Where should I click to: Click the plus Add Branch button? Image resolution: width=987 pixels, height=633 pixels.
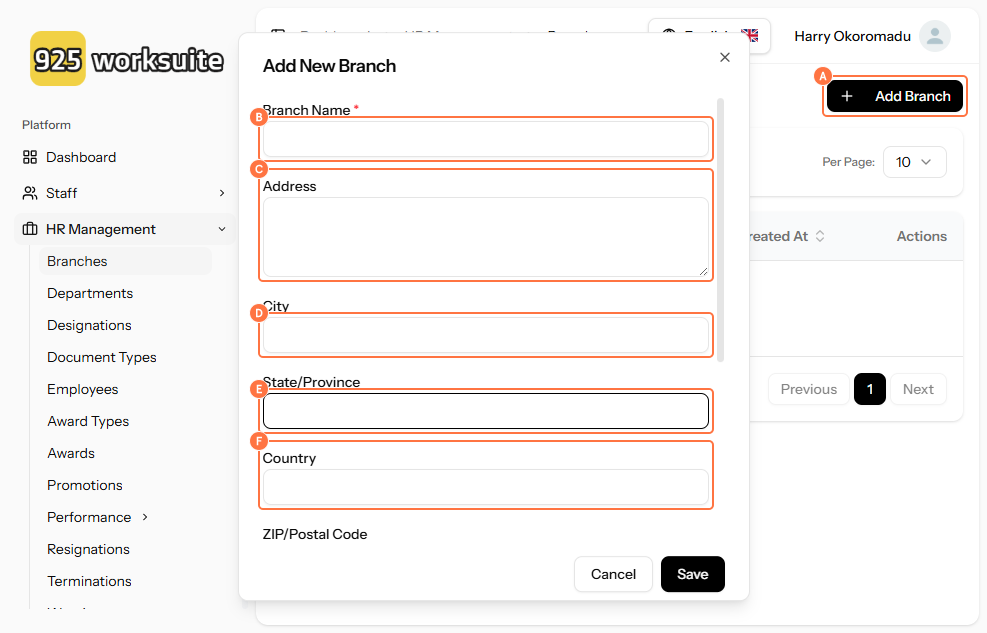(895, 97)
